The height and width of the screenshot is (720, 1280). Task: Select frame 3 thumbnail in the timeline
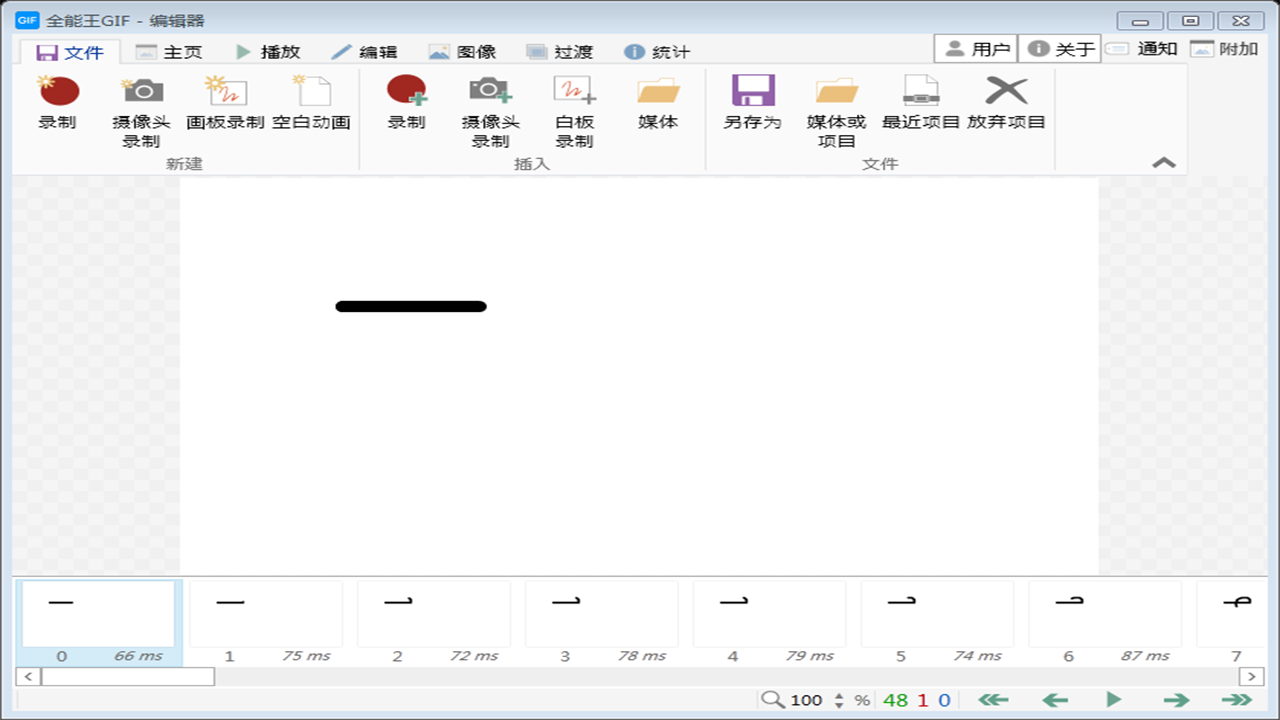[601, 612]
